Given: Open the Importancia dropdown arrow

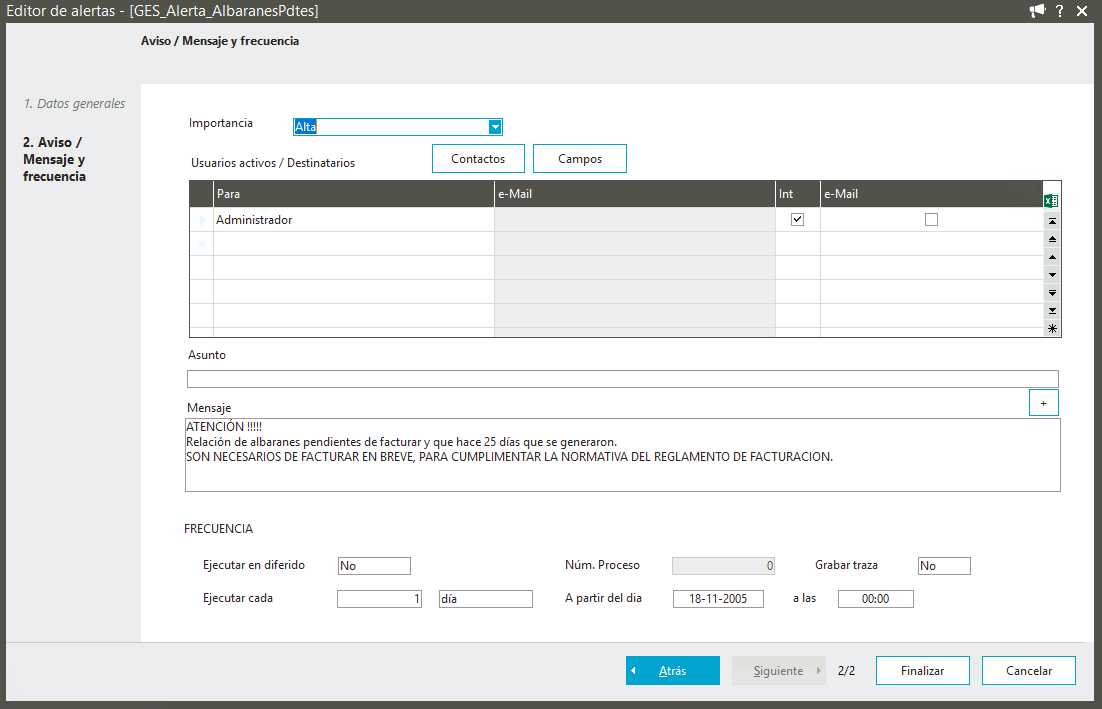Looking at the screenshot, I should 495,126.
